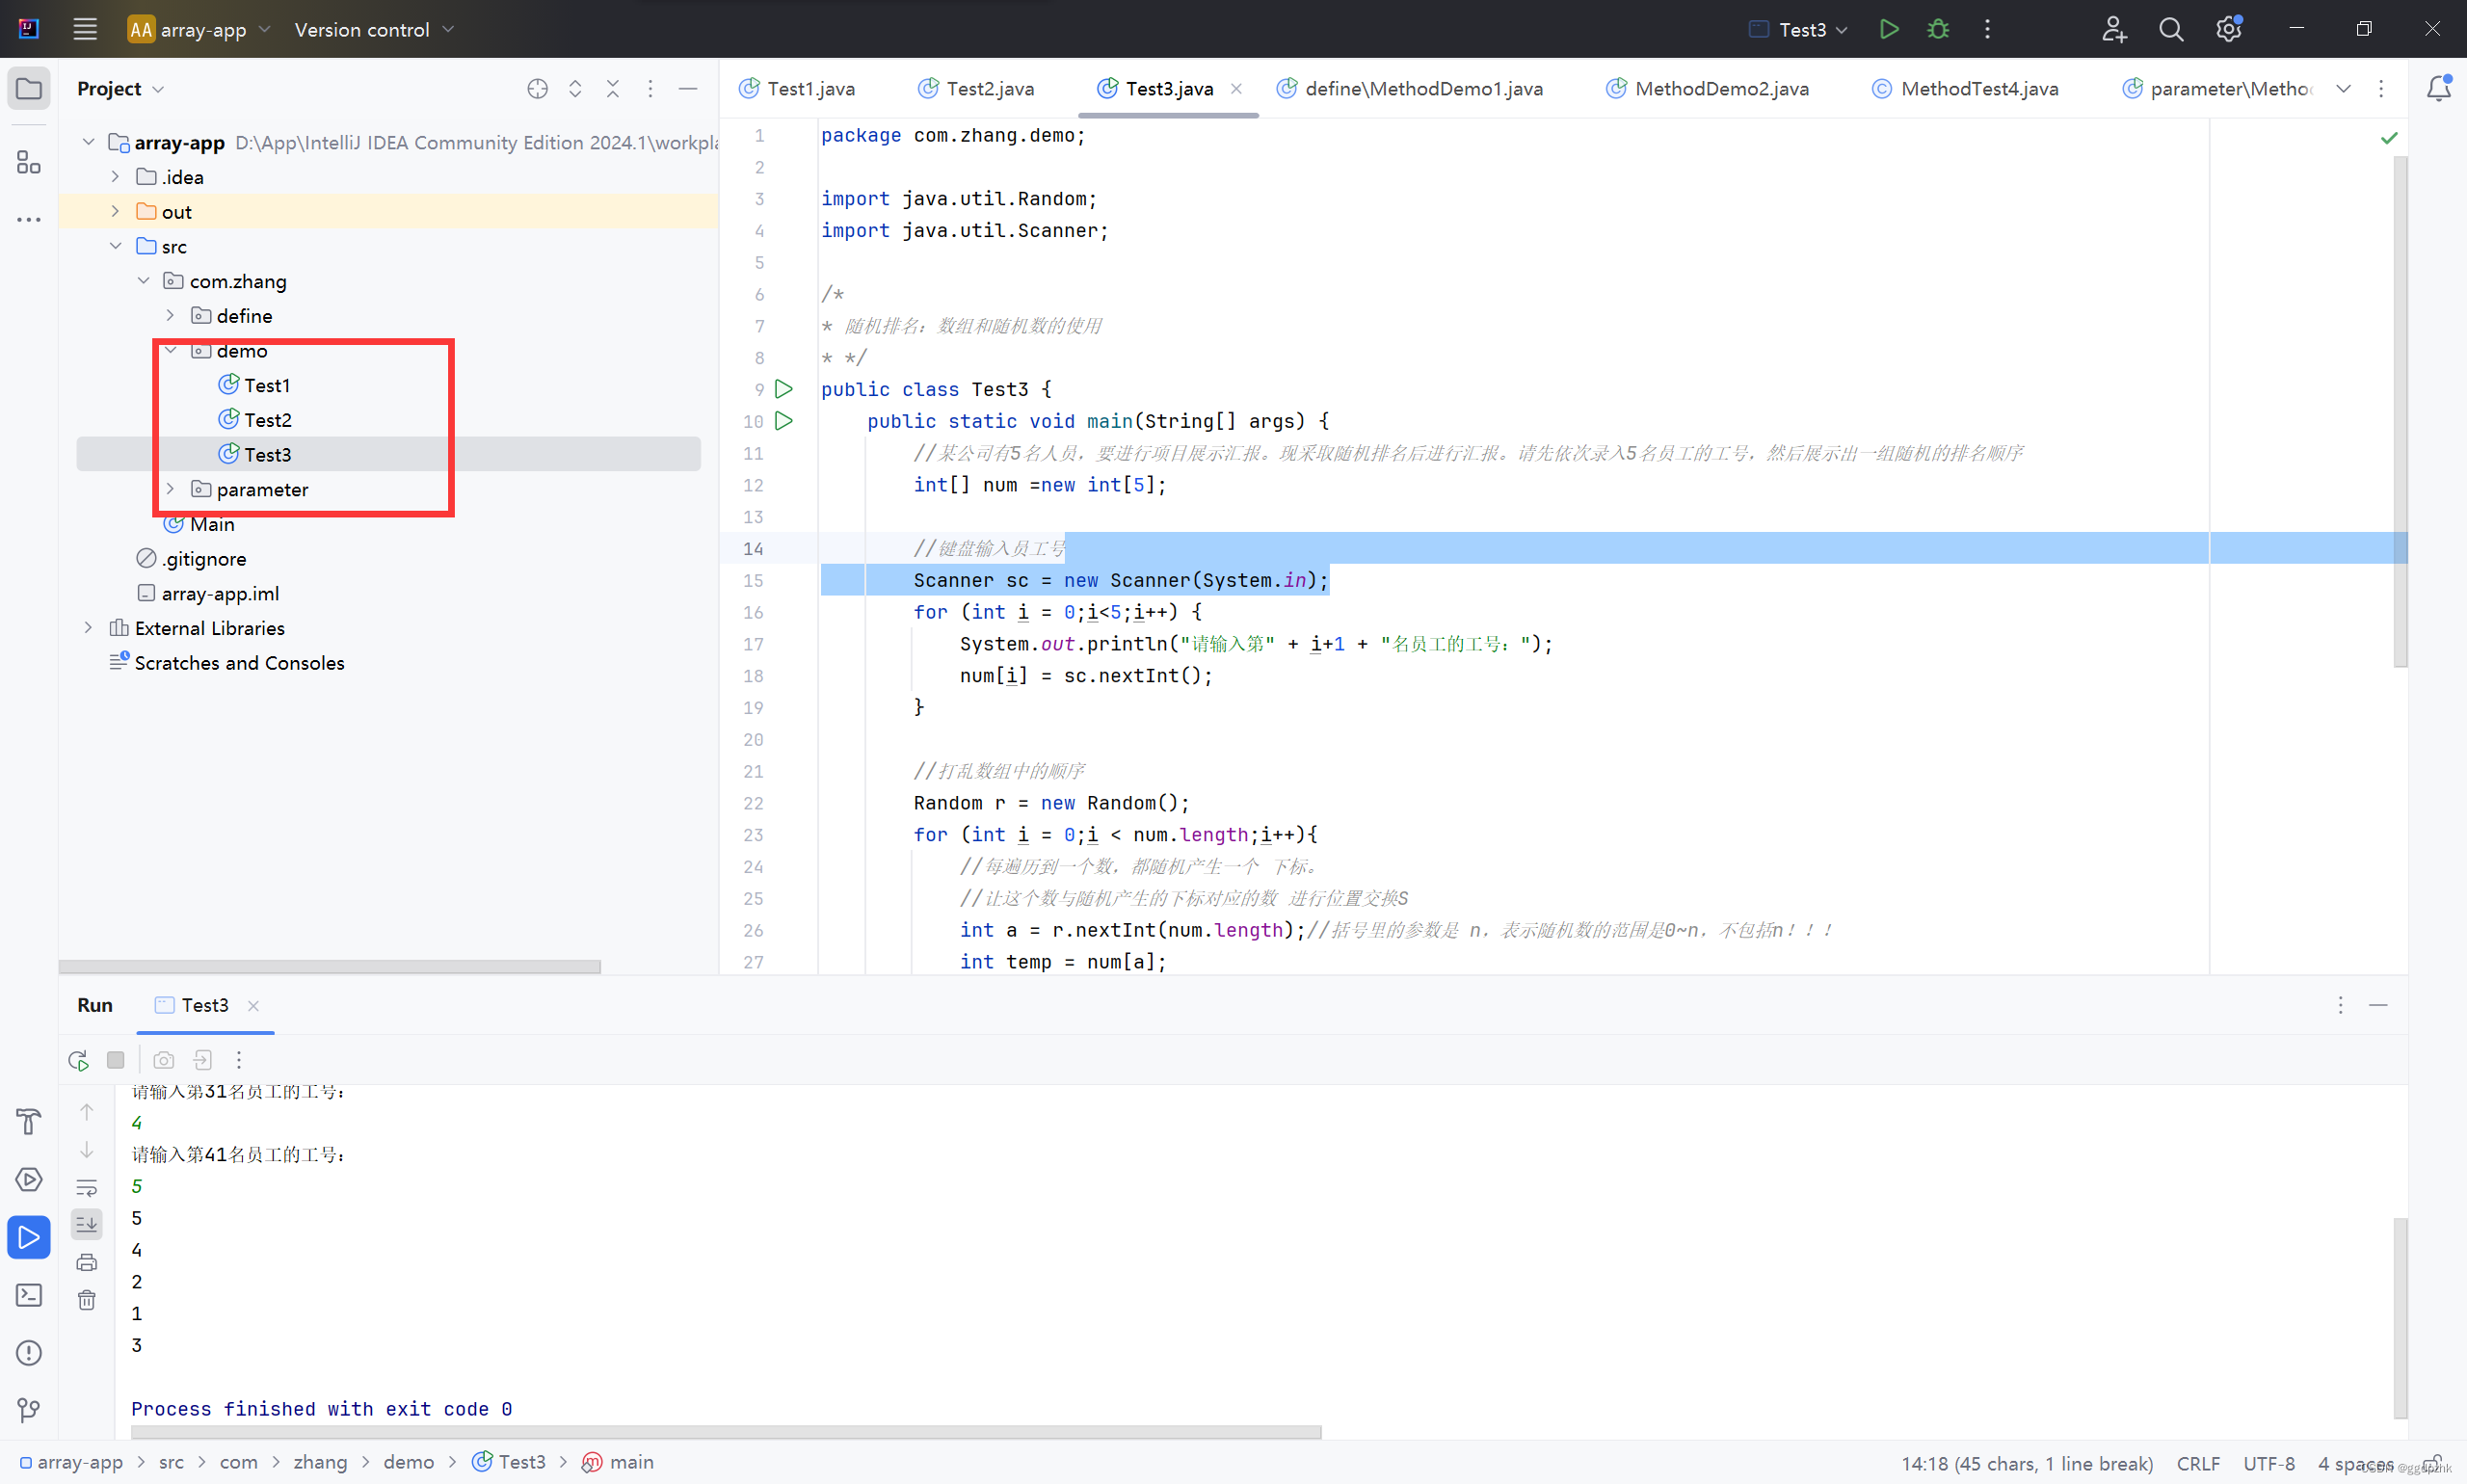Print console output
The image size is (2467, 1484).
(87, 1262)
